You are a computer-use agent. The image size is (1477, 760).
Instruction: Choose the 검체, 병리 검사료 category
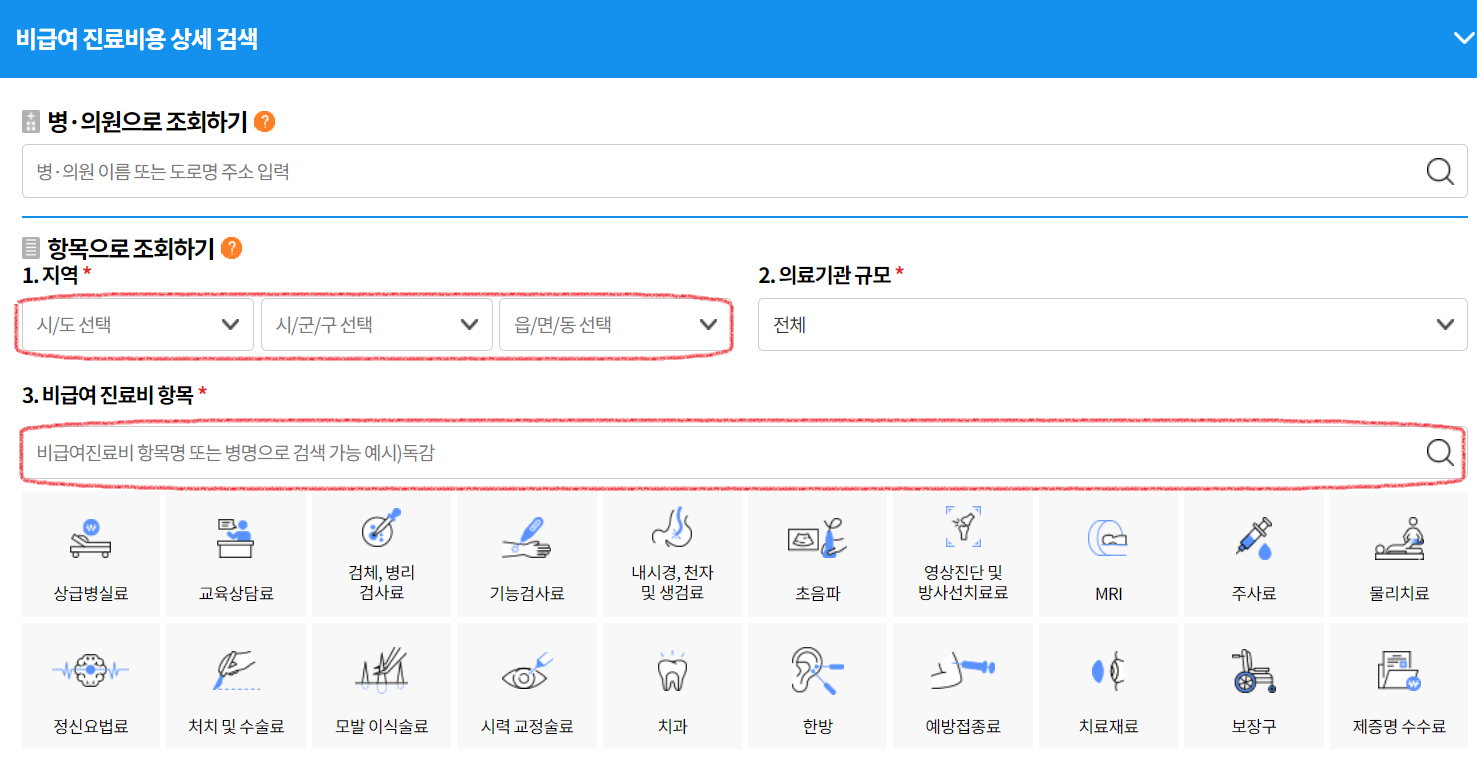point(381,555)
